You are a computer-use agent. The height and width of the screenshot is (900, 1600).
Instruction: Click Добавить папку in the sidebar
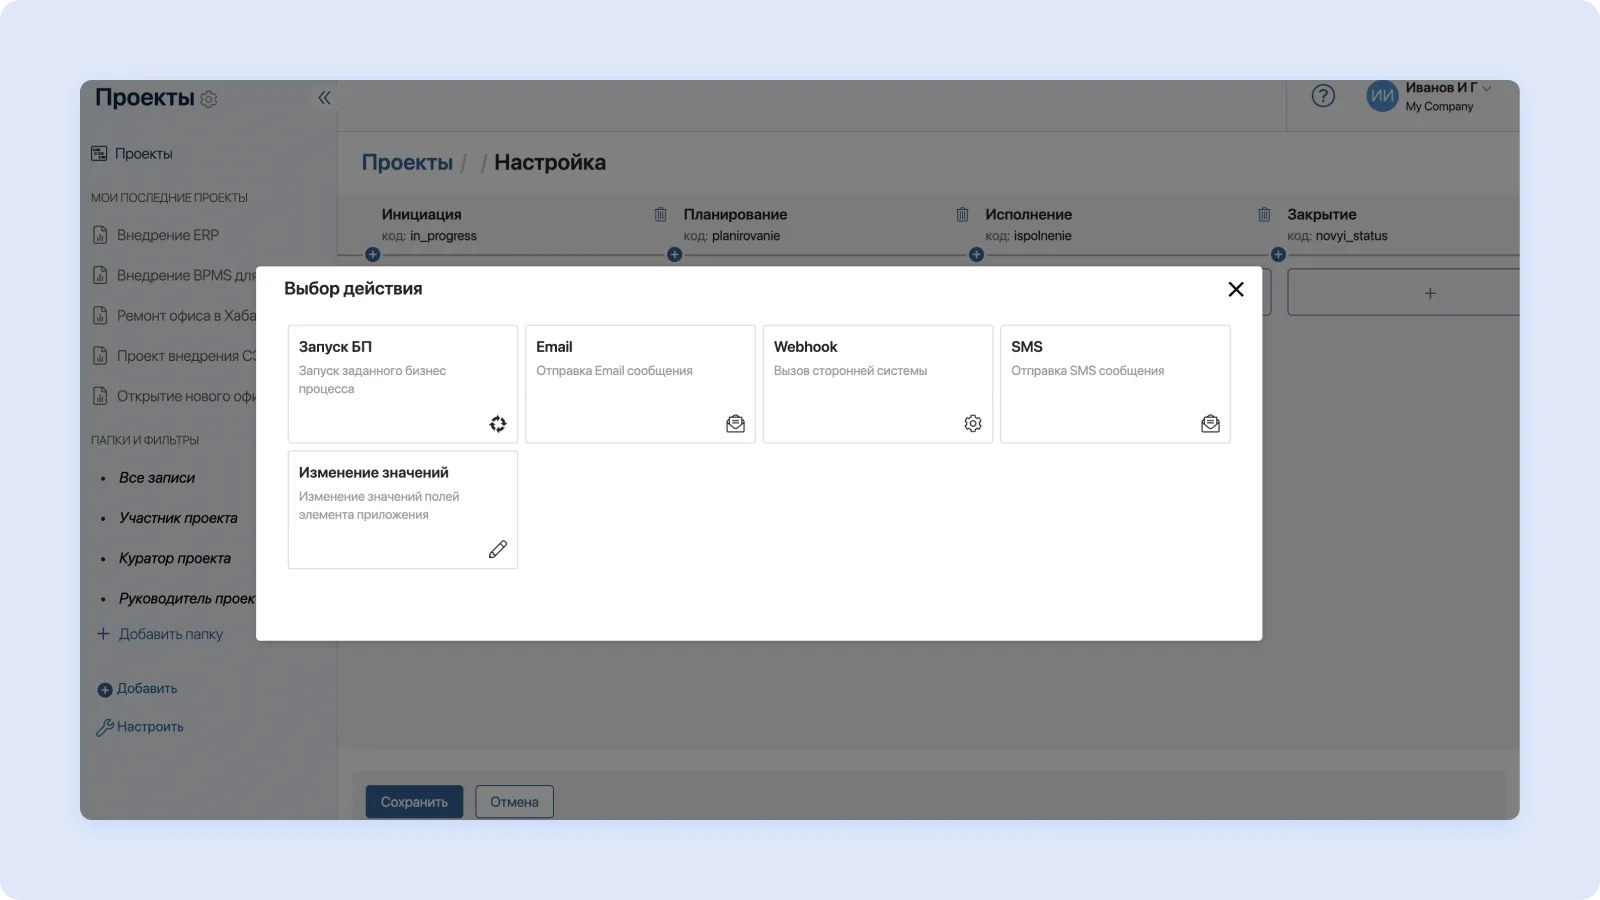coord(170,634)
